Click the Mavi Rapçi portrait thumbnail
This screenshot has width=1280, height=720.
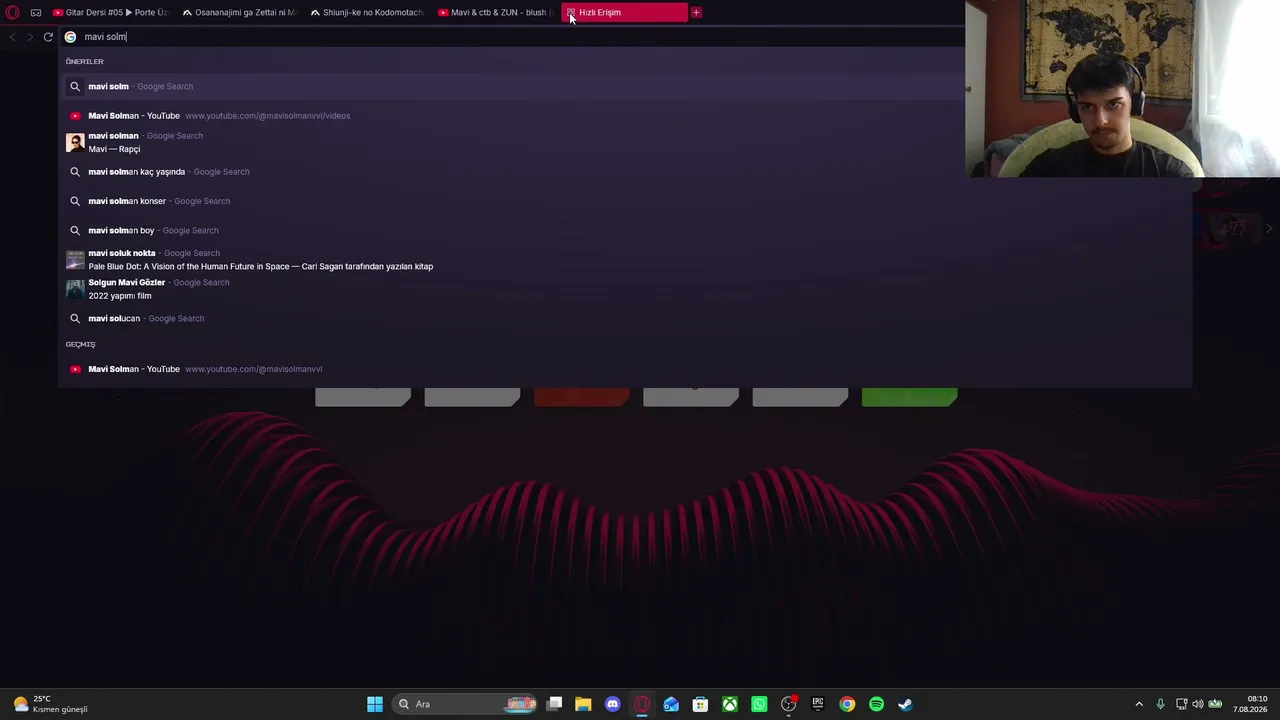point(75,142)
